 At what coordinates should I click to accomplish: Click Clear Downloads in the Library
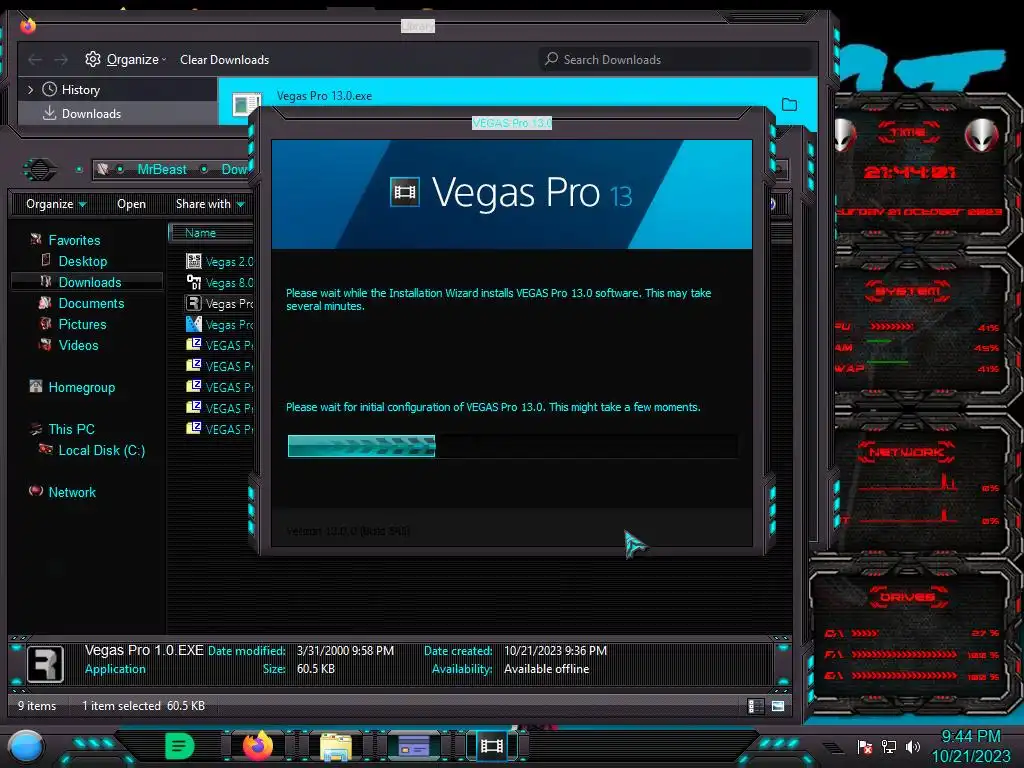pos(224,59)
